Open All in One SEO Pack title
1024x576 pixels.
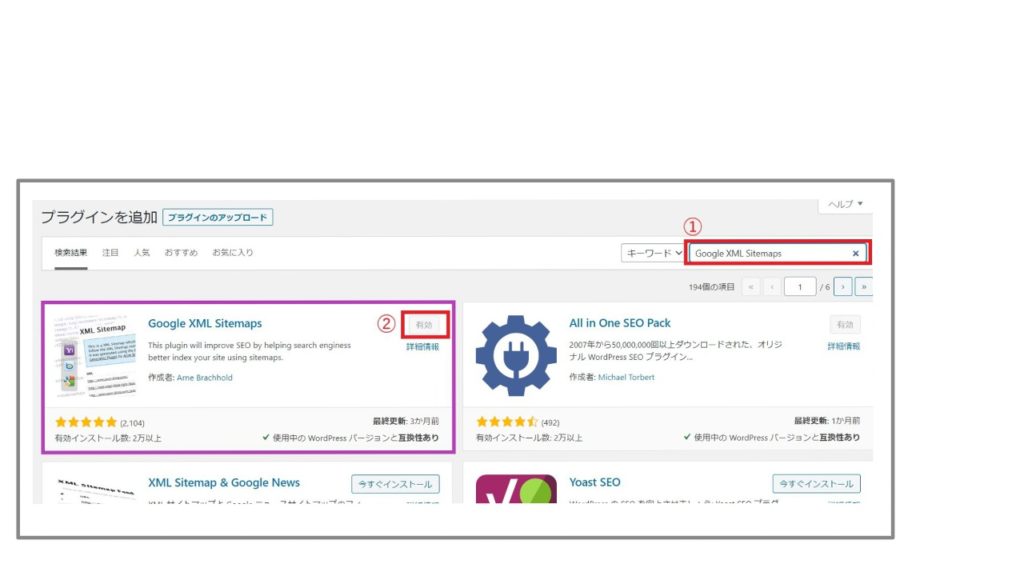620,323
